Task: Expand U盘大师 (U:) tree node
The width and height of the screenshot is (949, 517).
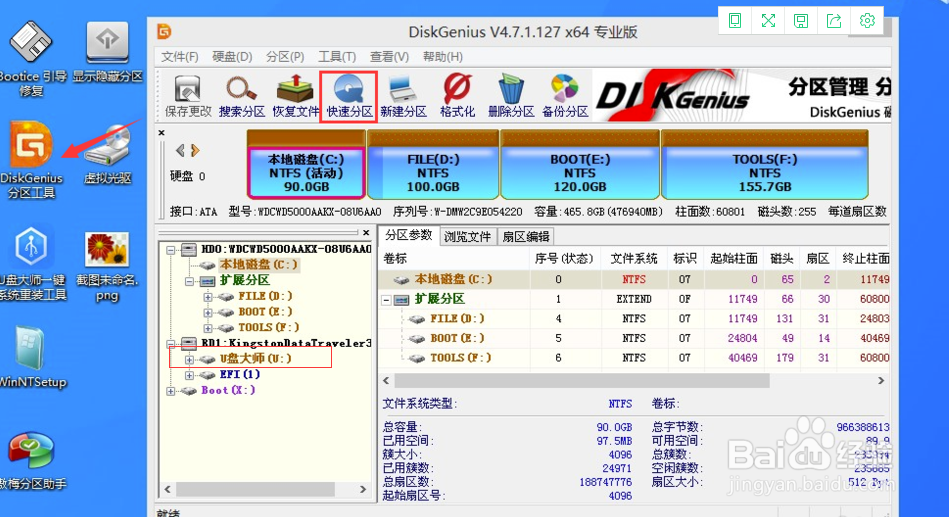Action: (189, 360)
